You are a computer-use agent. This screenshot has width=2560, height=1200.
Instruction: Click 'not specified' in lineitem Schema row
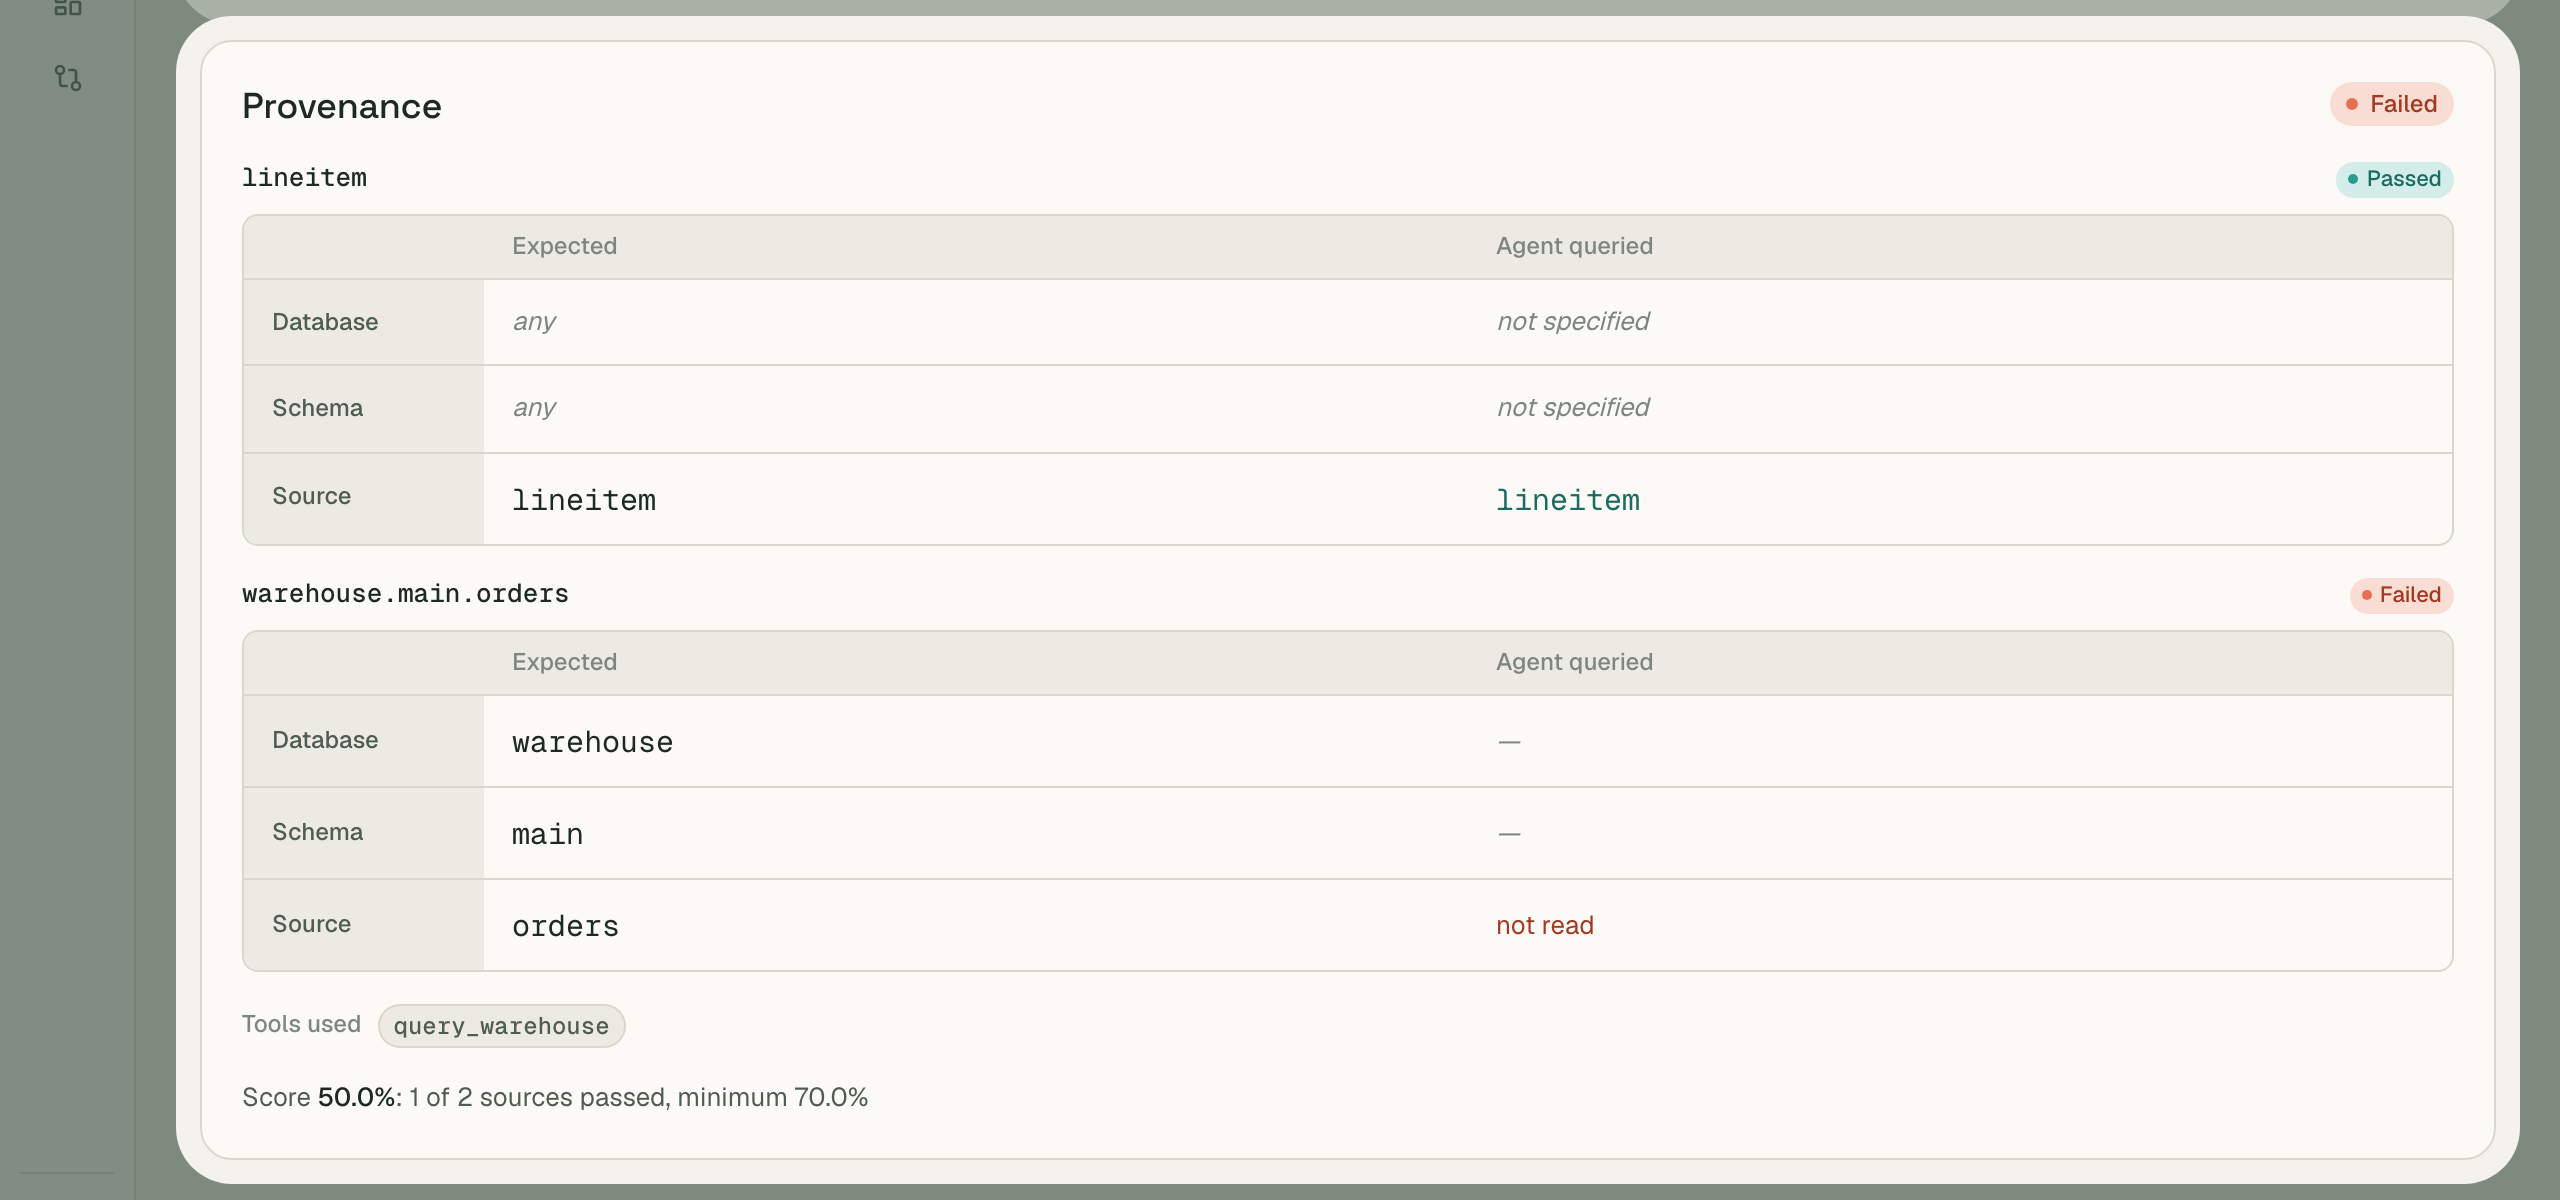coord(1573,408)
